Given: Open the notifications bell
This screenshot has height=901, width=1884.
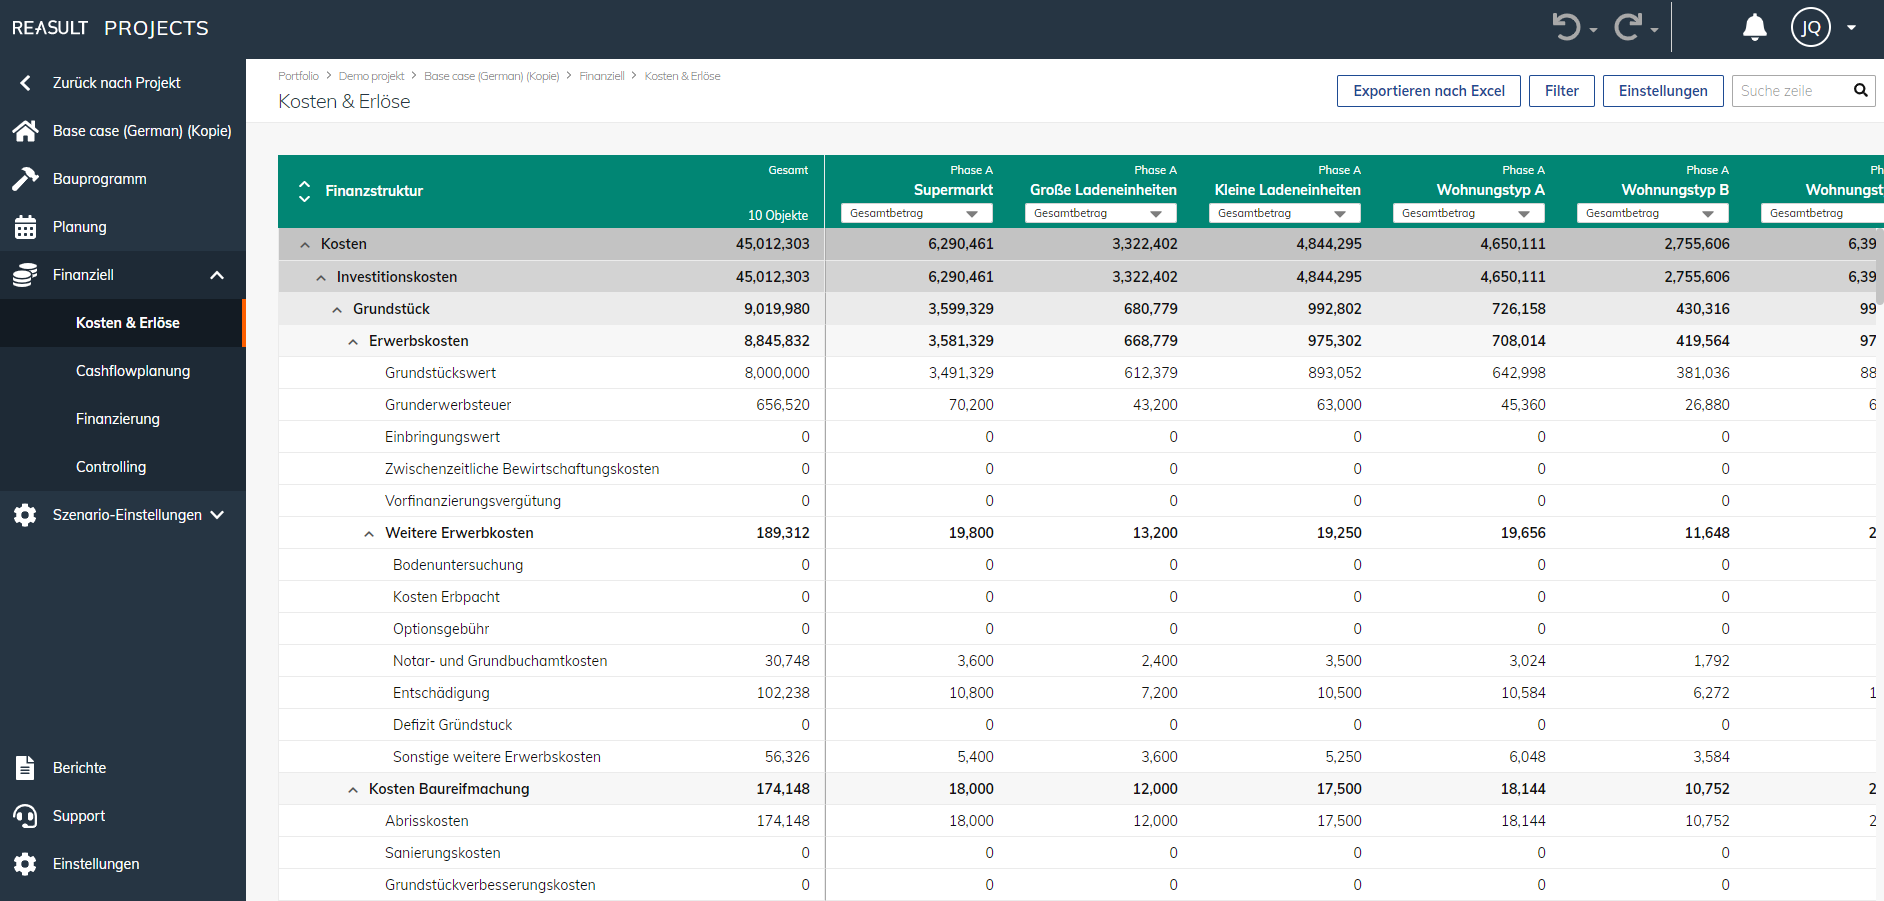Looking at the screenshot, I should (x=1754, y=27).
